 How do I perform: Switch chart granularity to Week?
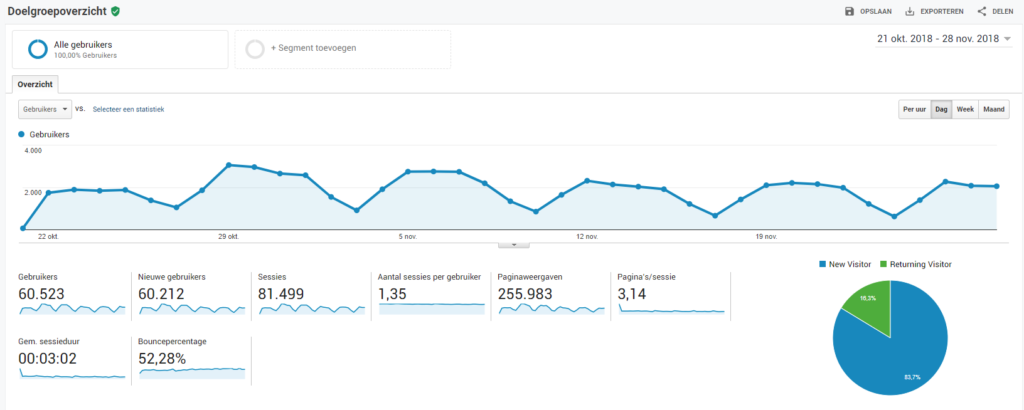[x=965, y=110]
